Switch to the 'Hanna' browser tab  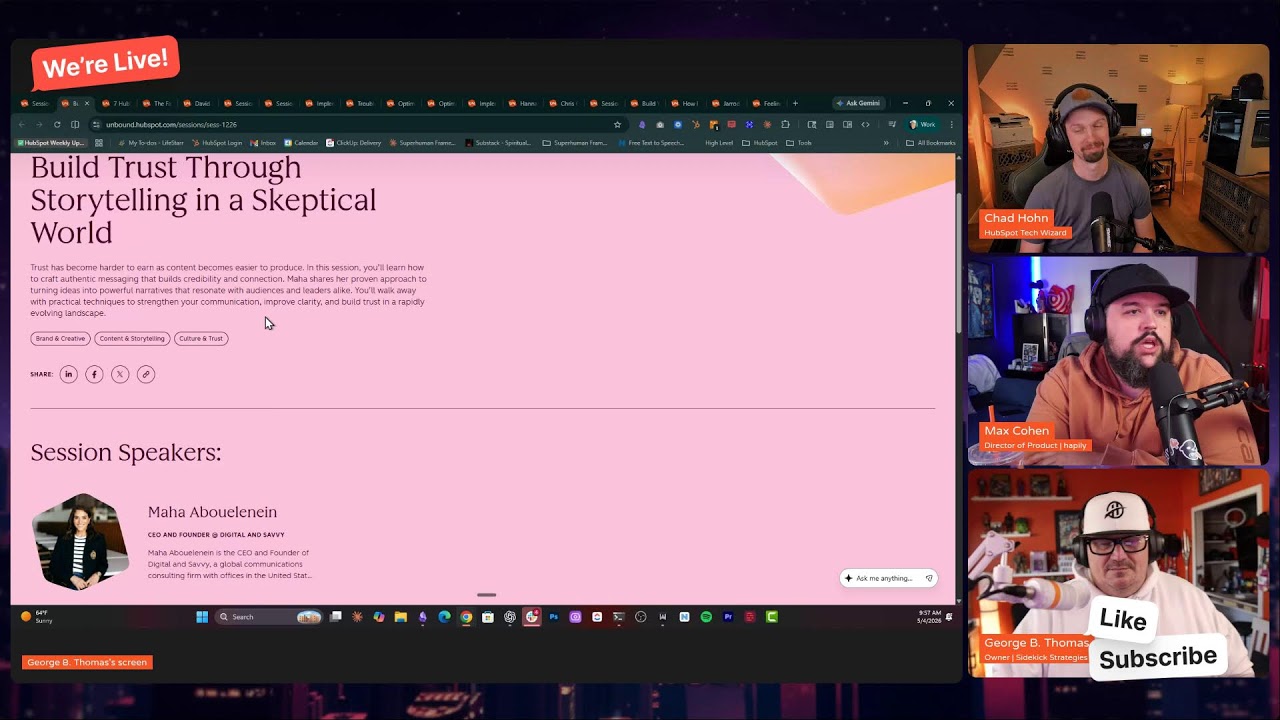[x=523, y=103]
